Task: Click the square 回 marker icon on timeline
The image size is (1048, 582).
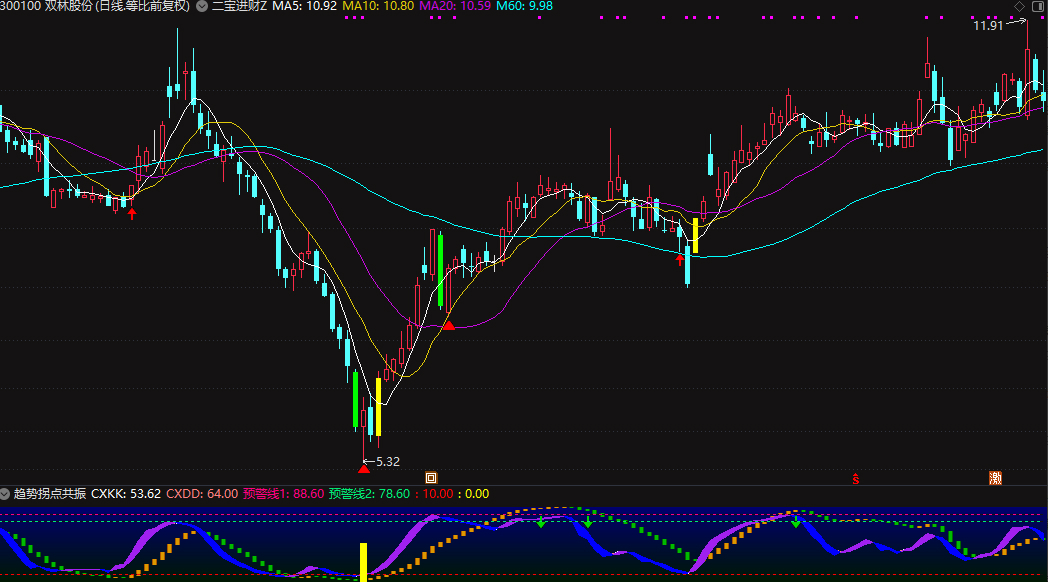Action: point(431,477)
